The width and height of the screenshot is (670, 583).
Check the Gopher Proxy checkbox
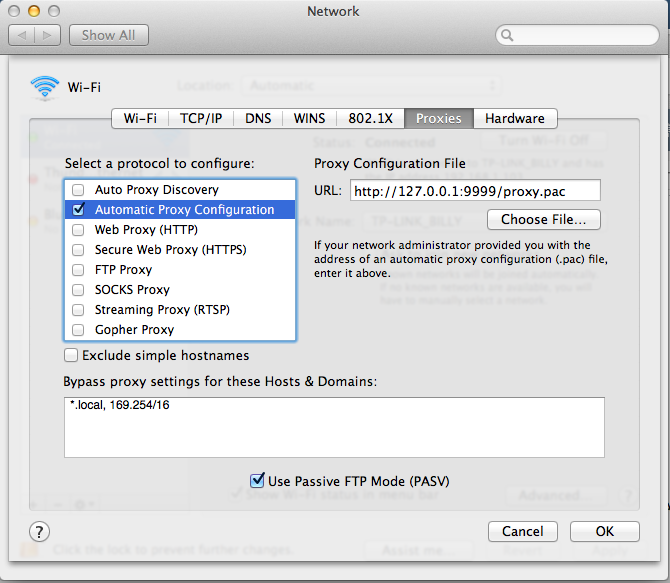click(78, 330)
